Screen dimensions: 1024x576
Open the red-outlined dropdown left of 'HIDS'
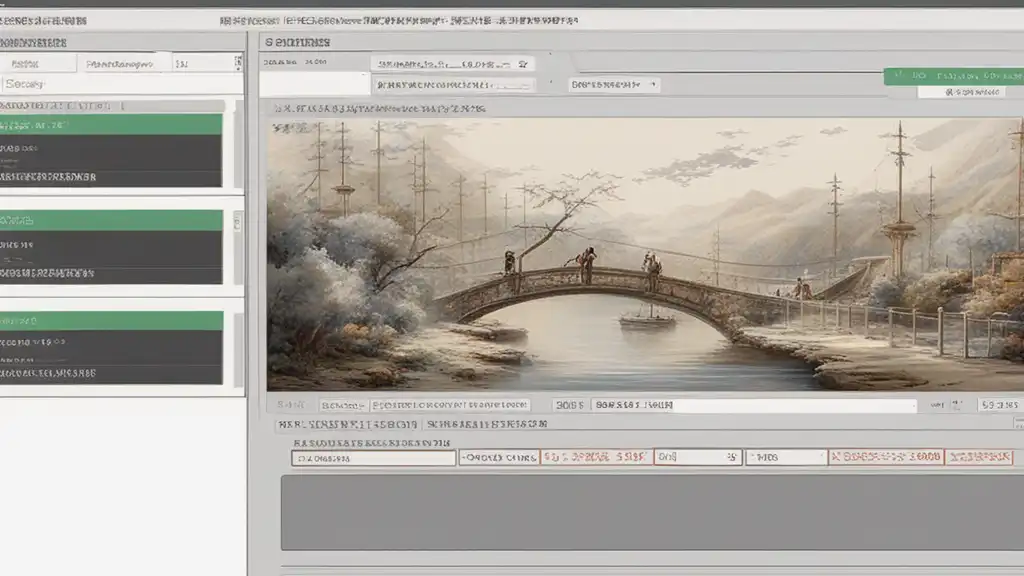click(x=697, y=458)
